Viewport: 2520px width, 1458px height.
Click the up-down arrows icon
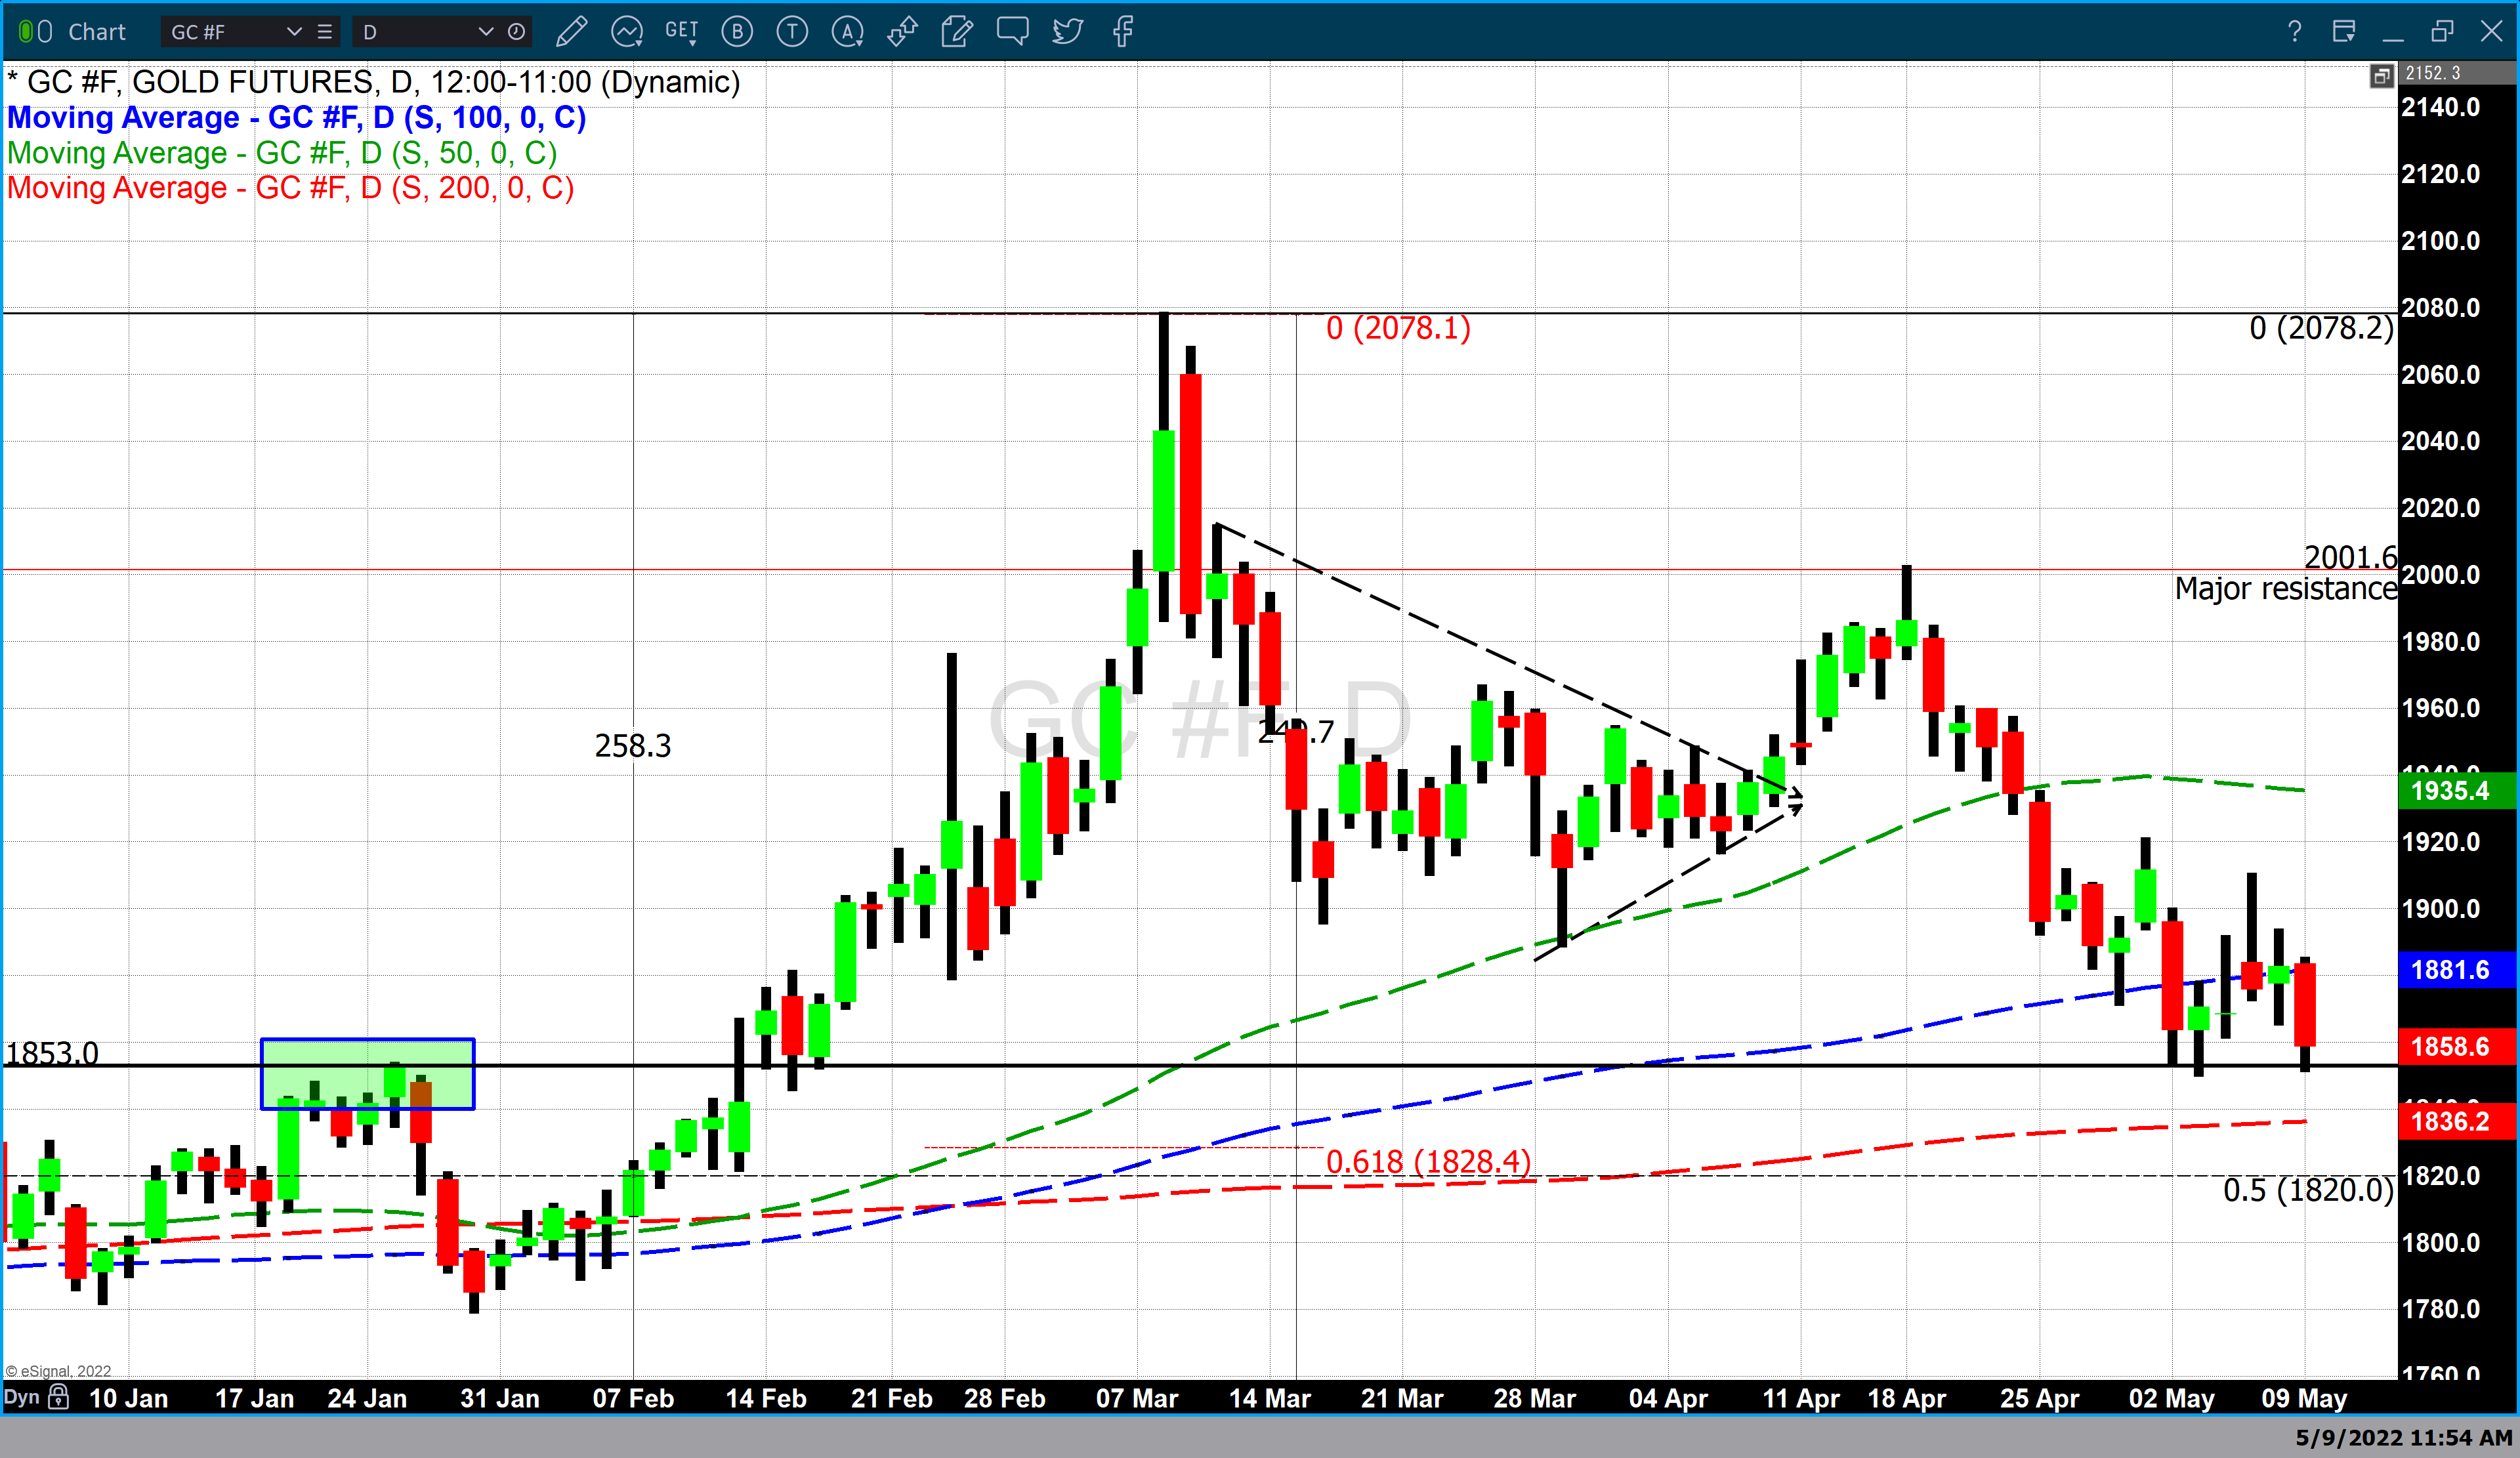click(x=902, y=32)
